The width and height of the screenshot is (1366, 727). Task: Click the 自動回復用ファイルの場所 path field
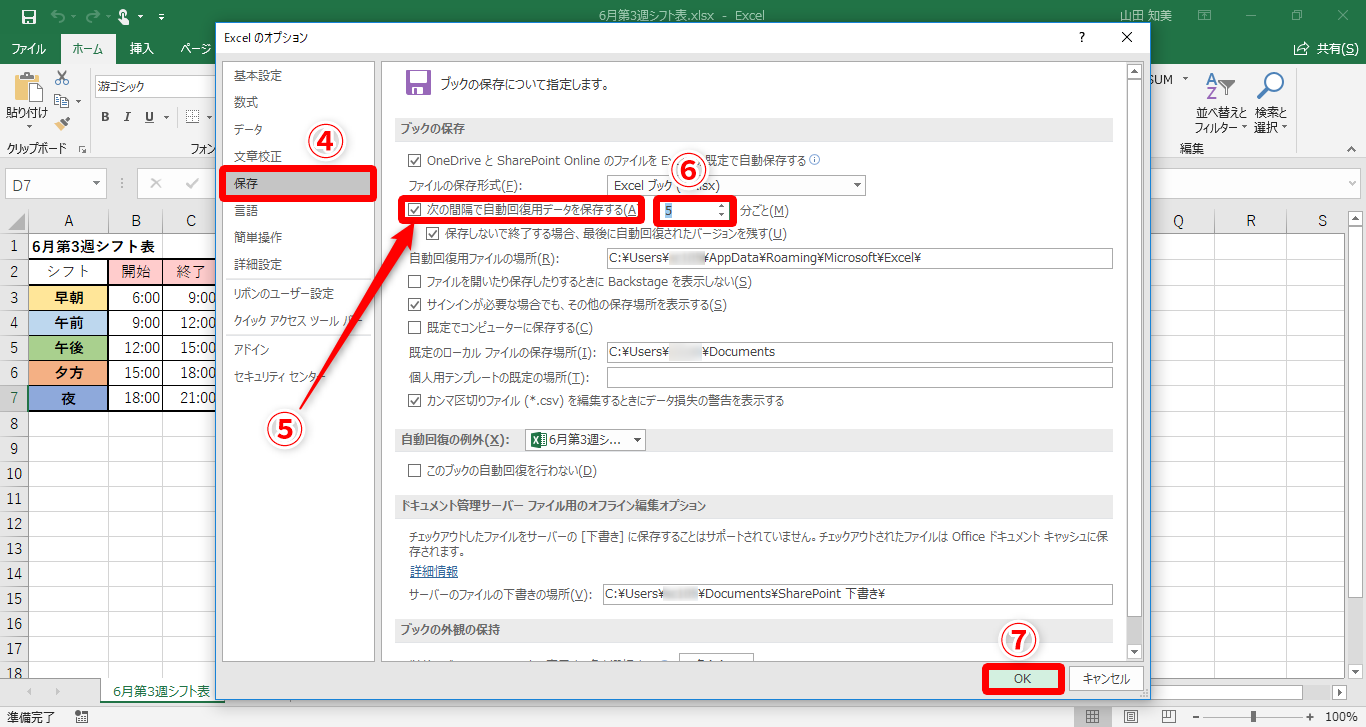tap(860, 258)
